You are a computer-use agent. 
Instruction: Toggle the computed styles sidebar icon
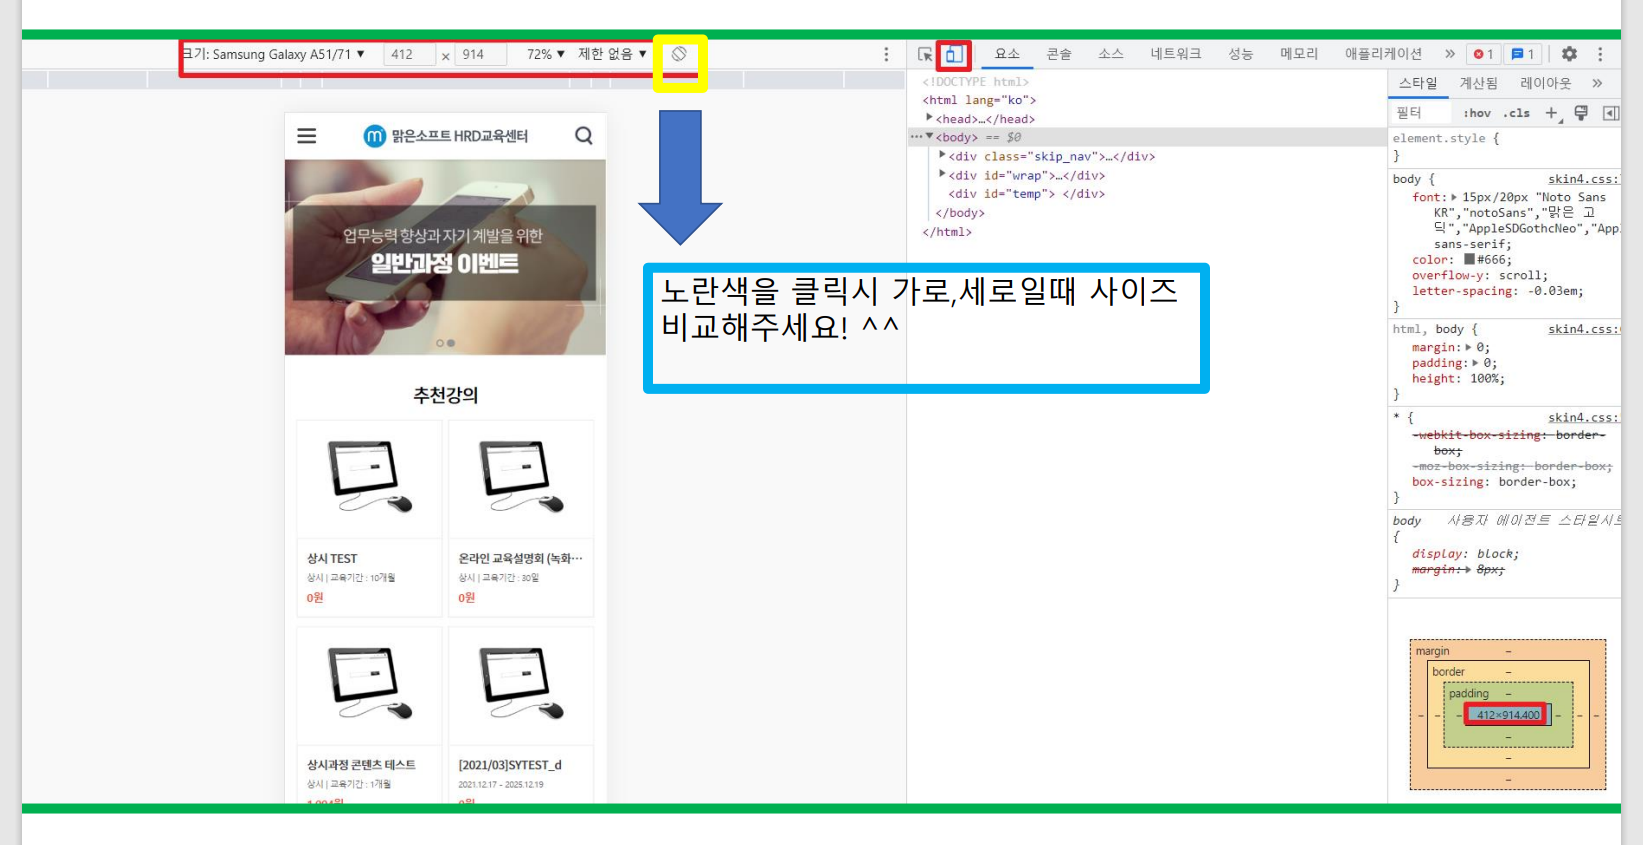tap(1610, 113)
